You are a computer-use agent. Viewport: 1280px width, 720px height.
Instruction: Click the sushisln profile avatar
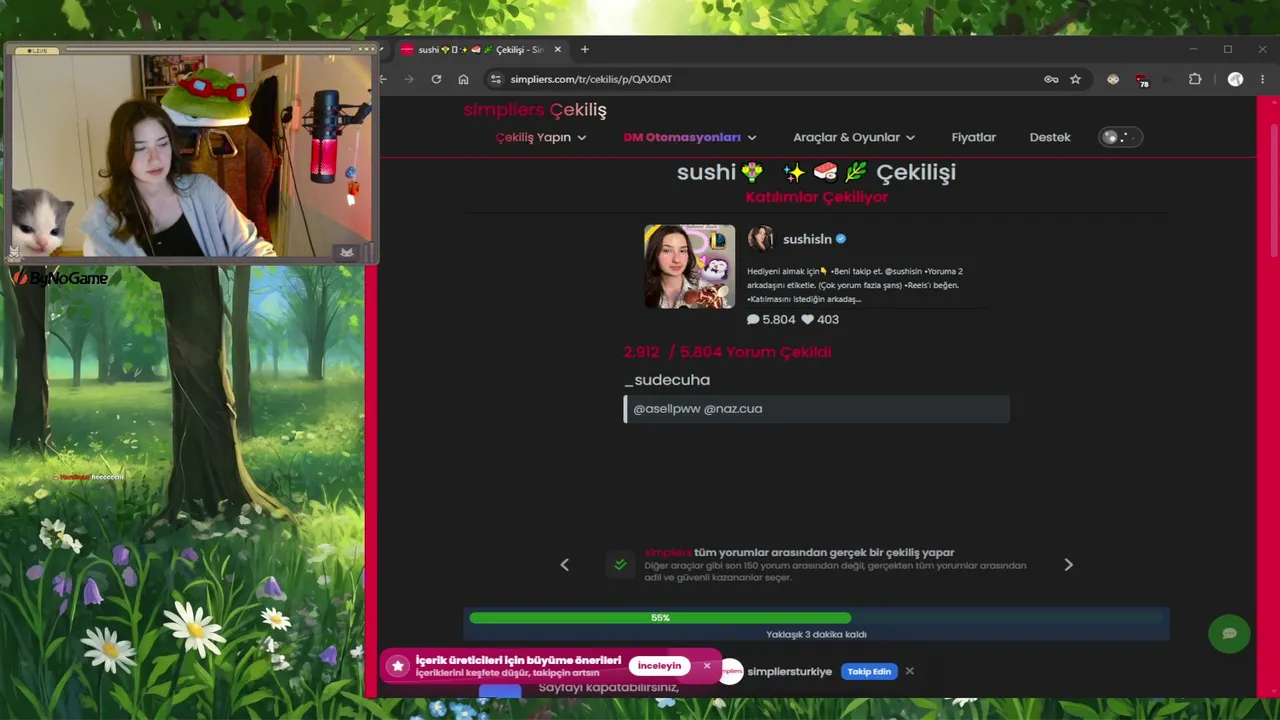pyautogui.click(x=761, y=238)
